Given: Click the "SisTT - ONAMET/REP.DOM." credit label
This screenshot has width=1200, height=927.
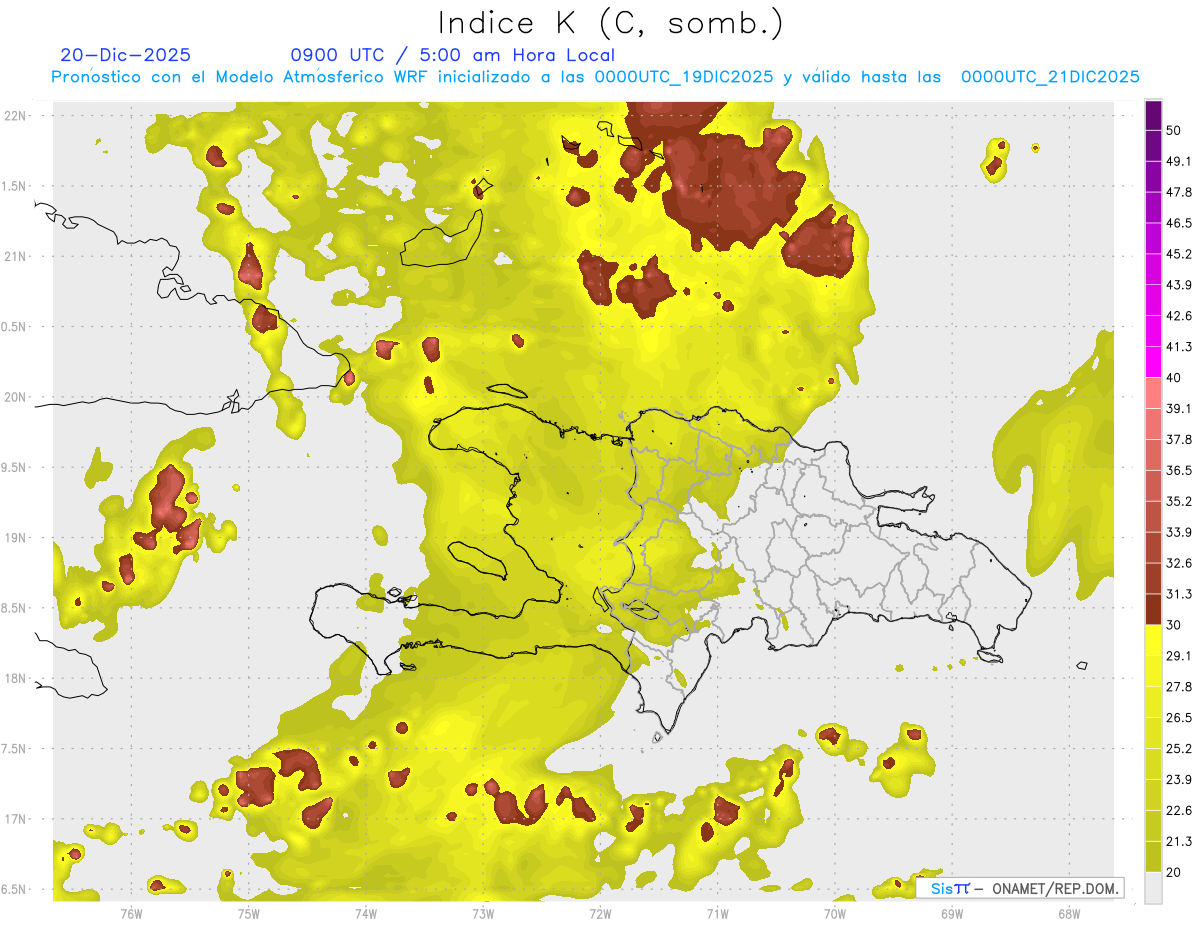Looking at the screenshot, I should coord(1020,888).
